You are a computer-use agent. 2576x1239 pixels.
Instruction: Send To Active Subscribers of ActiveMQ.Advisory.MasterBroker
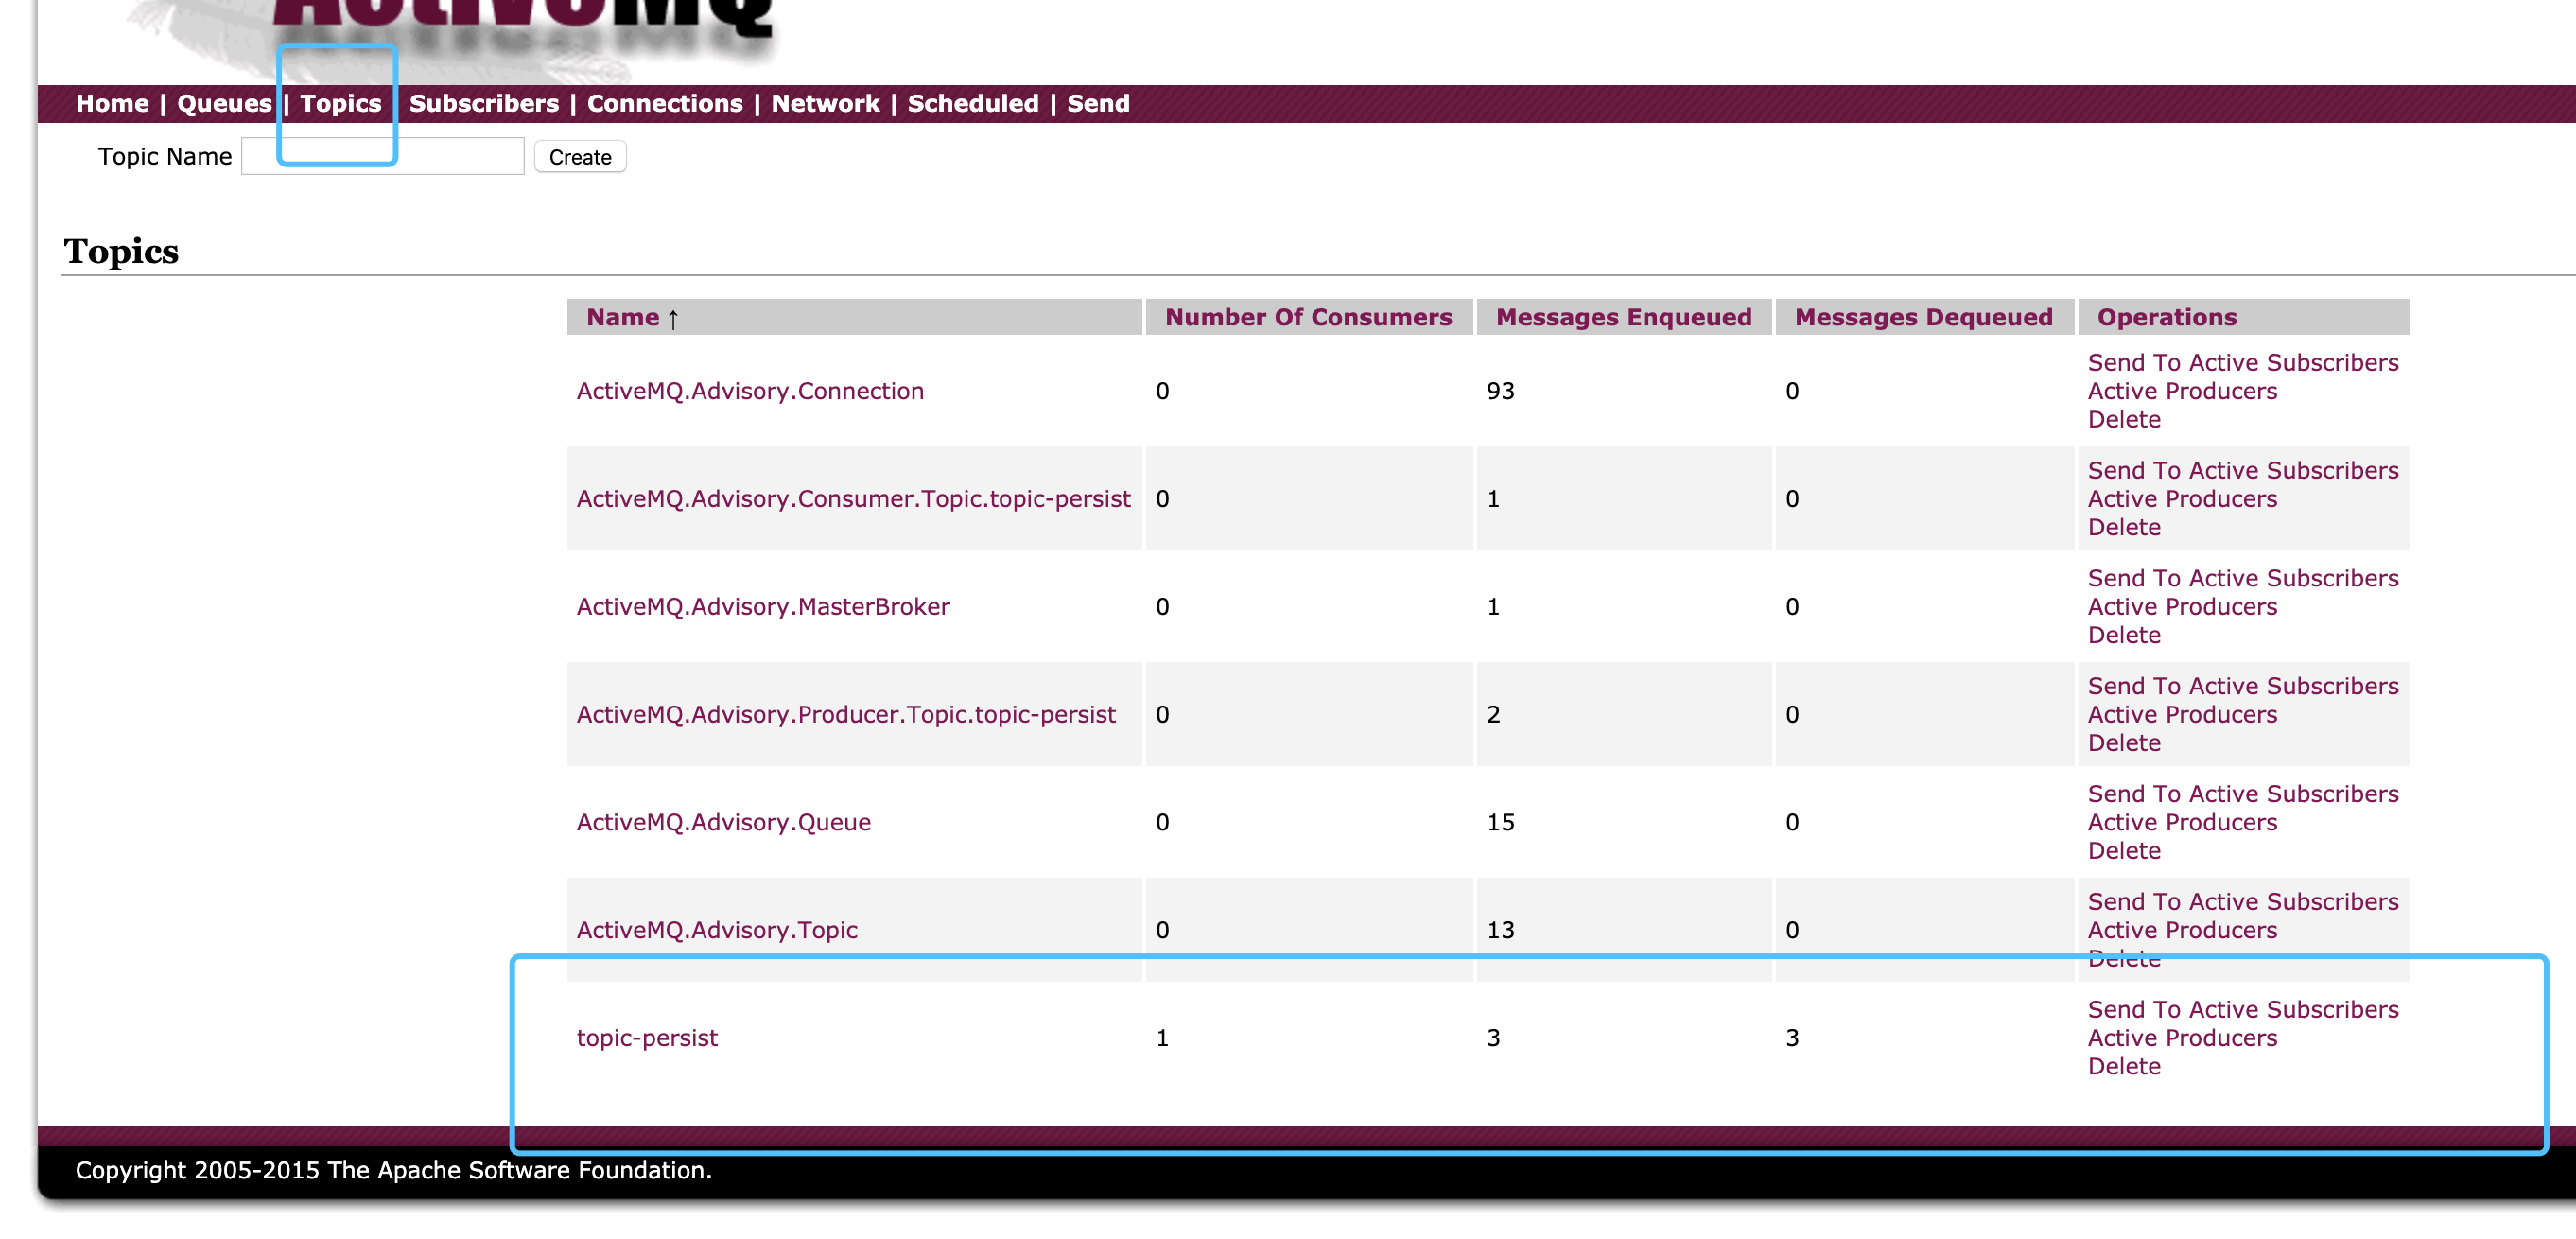pyautogui.click(x=2242, y=578)
